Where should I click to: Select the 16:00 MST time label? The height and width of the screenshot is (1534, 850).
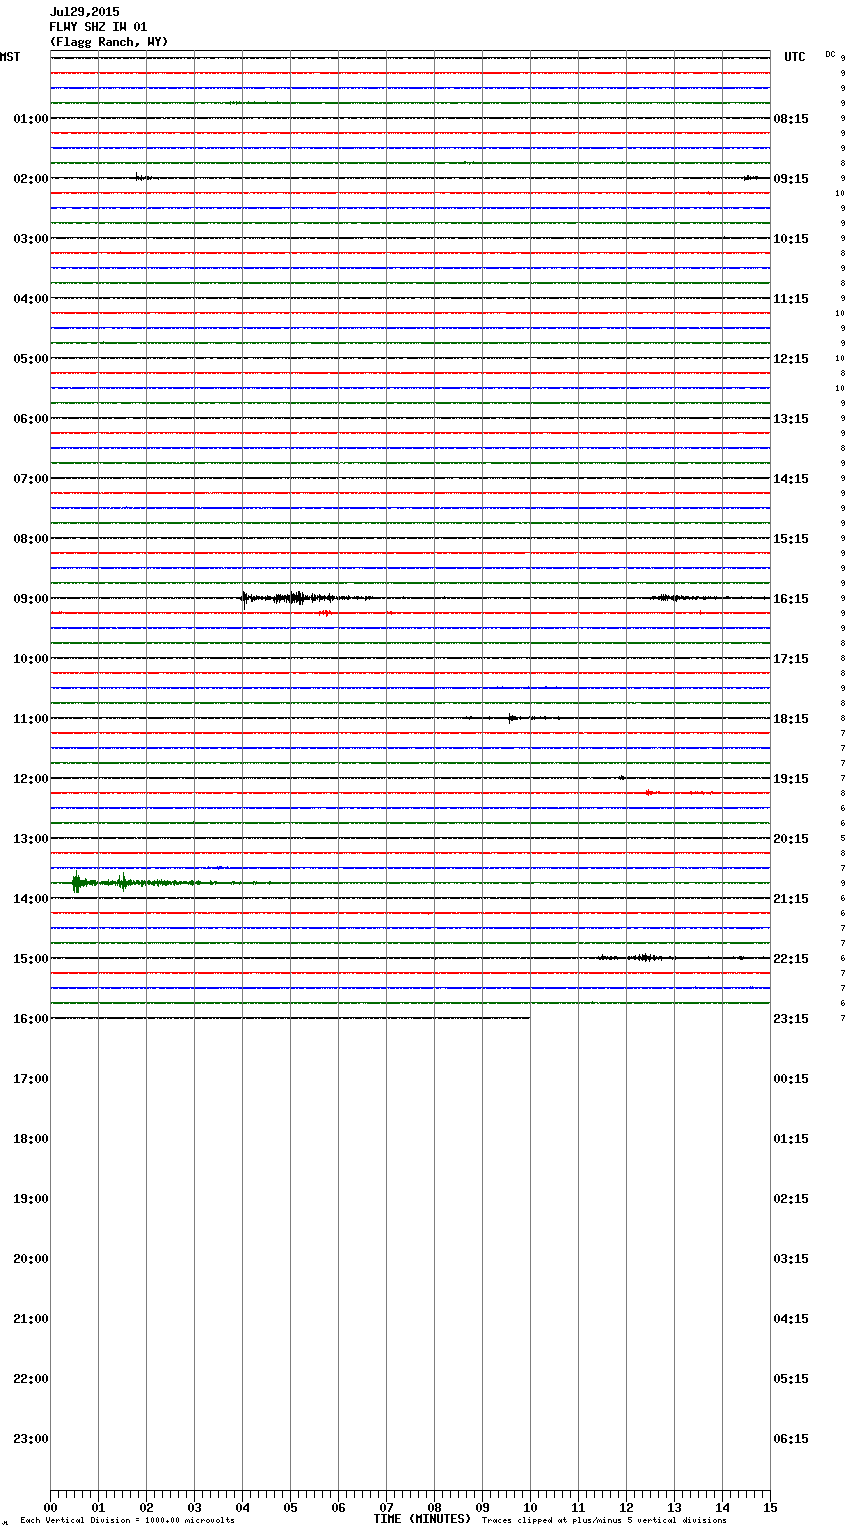coord(30,1019)
